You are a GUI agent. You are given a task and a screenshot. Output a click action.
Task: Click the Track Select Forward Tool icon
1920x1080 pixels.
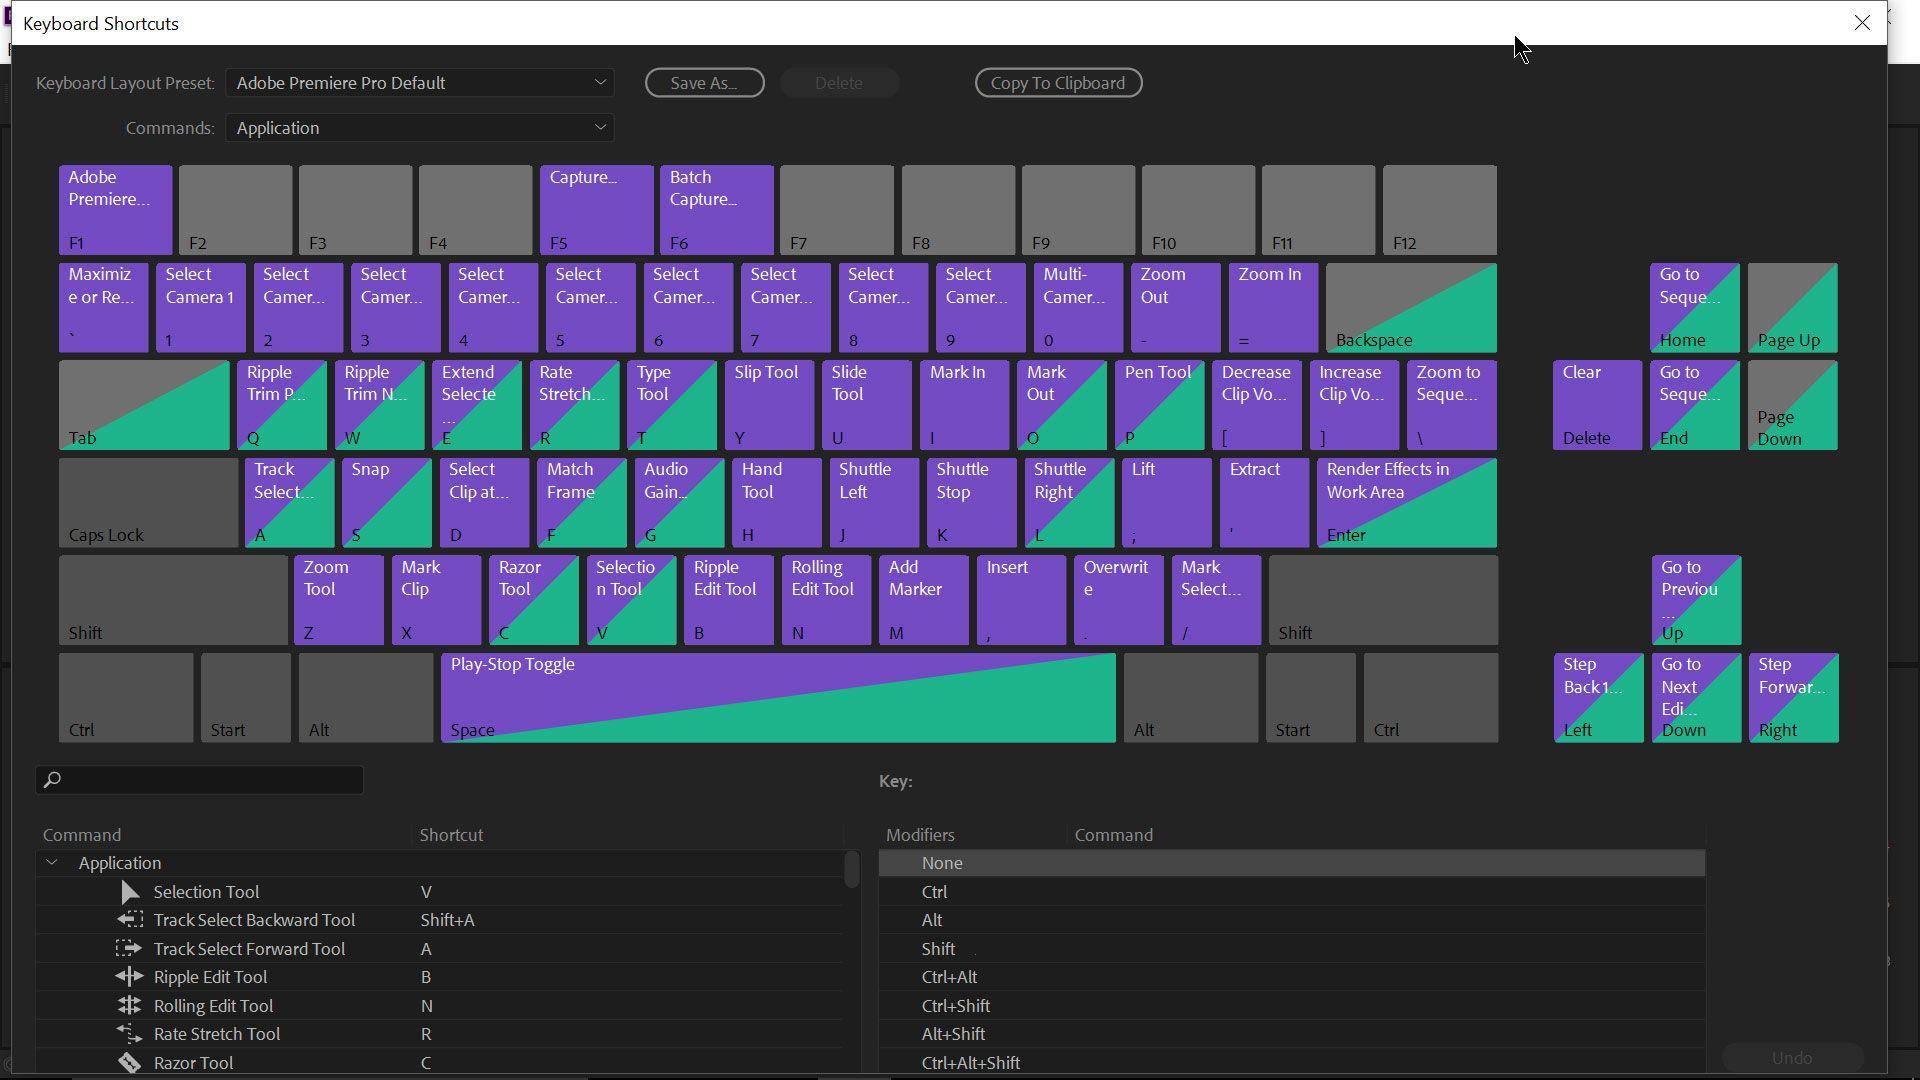click(130, 948)
